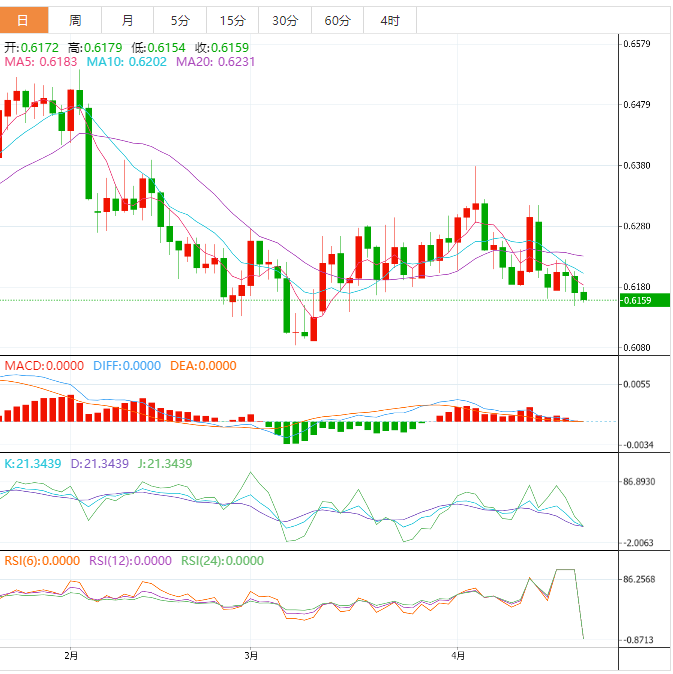Click the RSI(6) indicator label
673x674 pixels.
41,561
